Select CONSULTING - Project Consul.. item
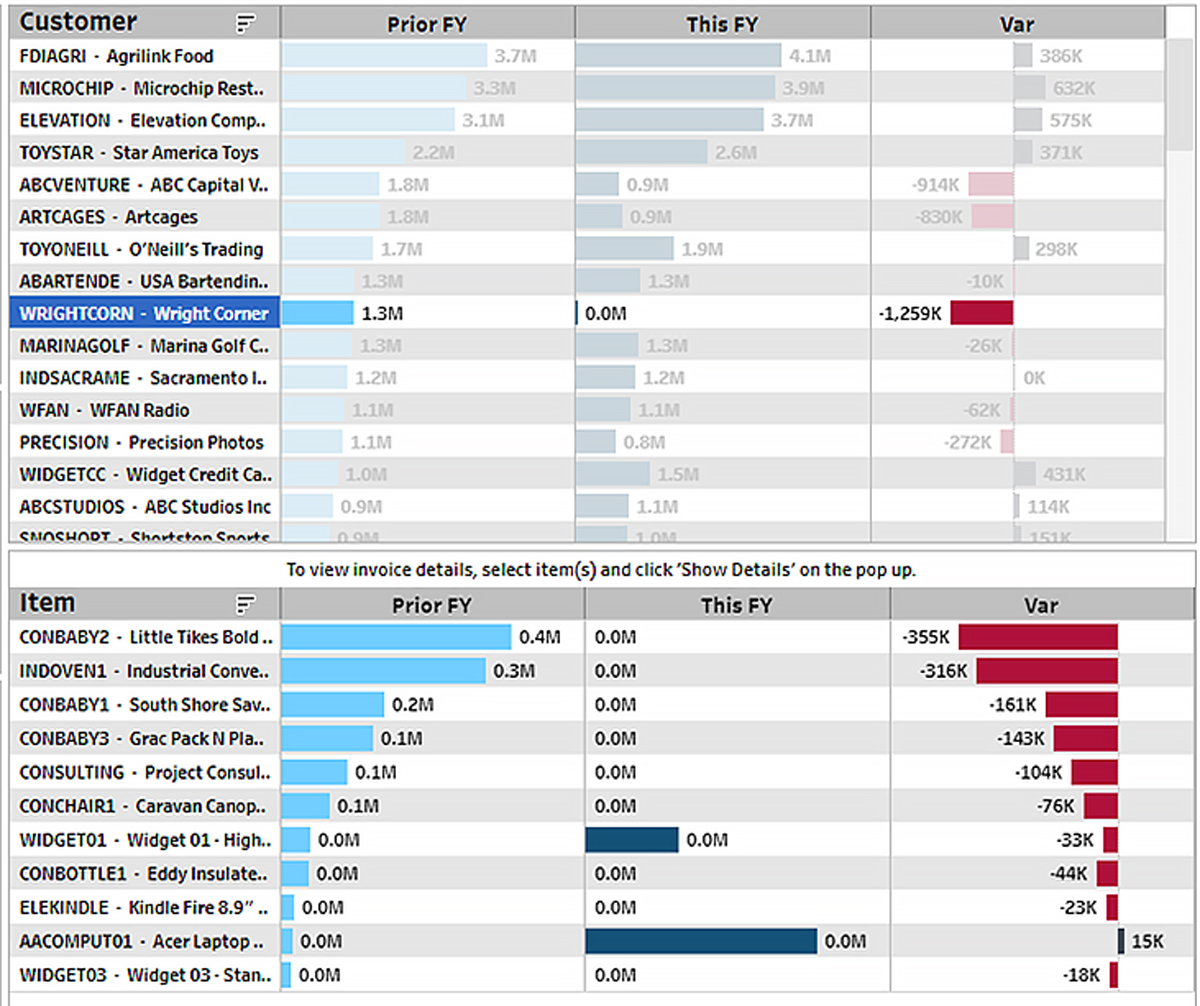1200x1006 pixels. [146, 772]
